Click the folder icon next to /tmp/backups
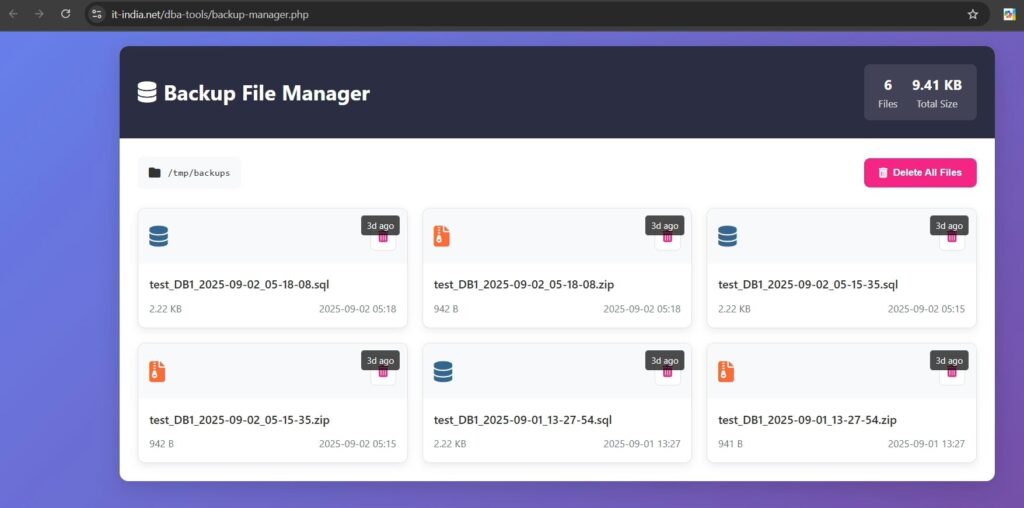 154,173
